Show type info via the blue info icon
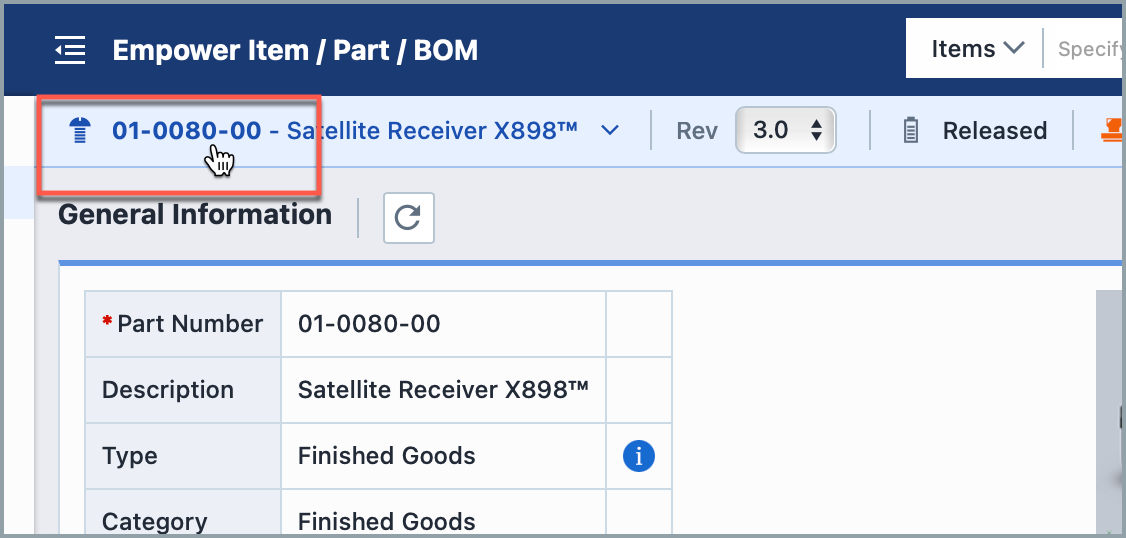The width and height of the screenshot is (1126, 538). pos(638,456)
